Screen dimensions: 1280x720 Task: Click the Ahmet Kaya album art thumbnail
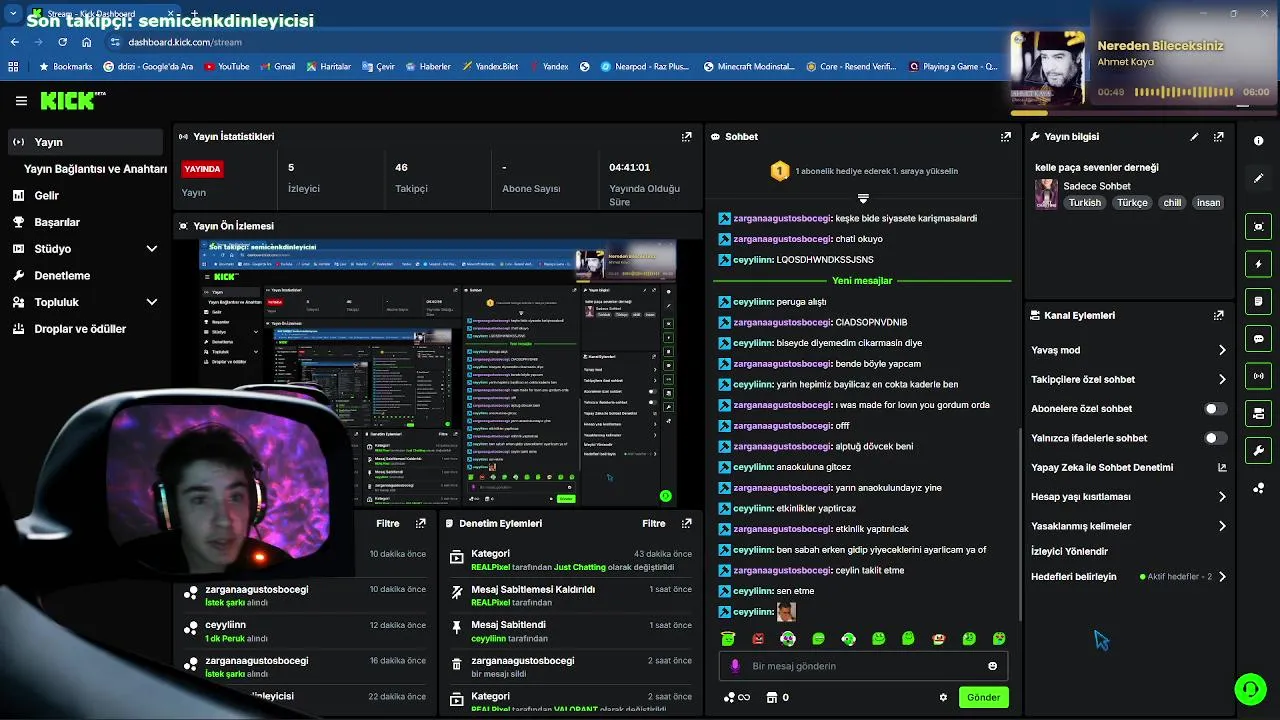pos(1047,68)
